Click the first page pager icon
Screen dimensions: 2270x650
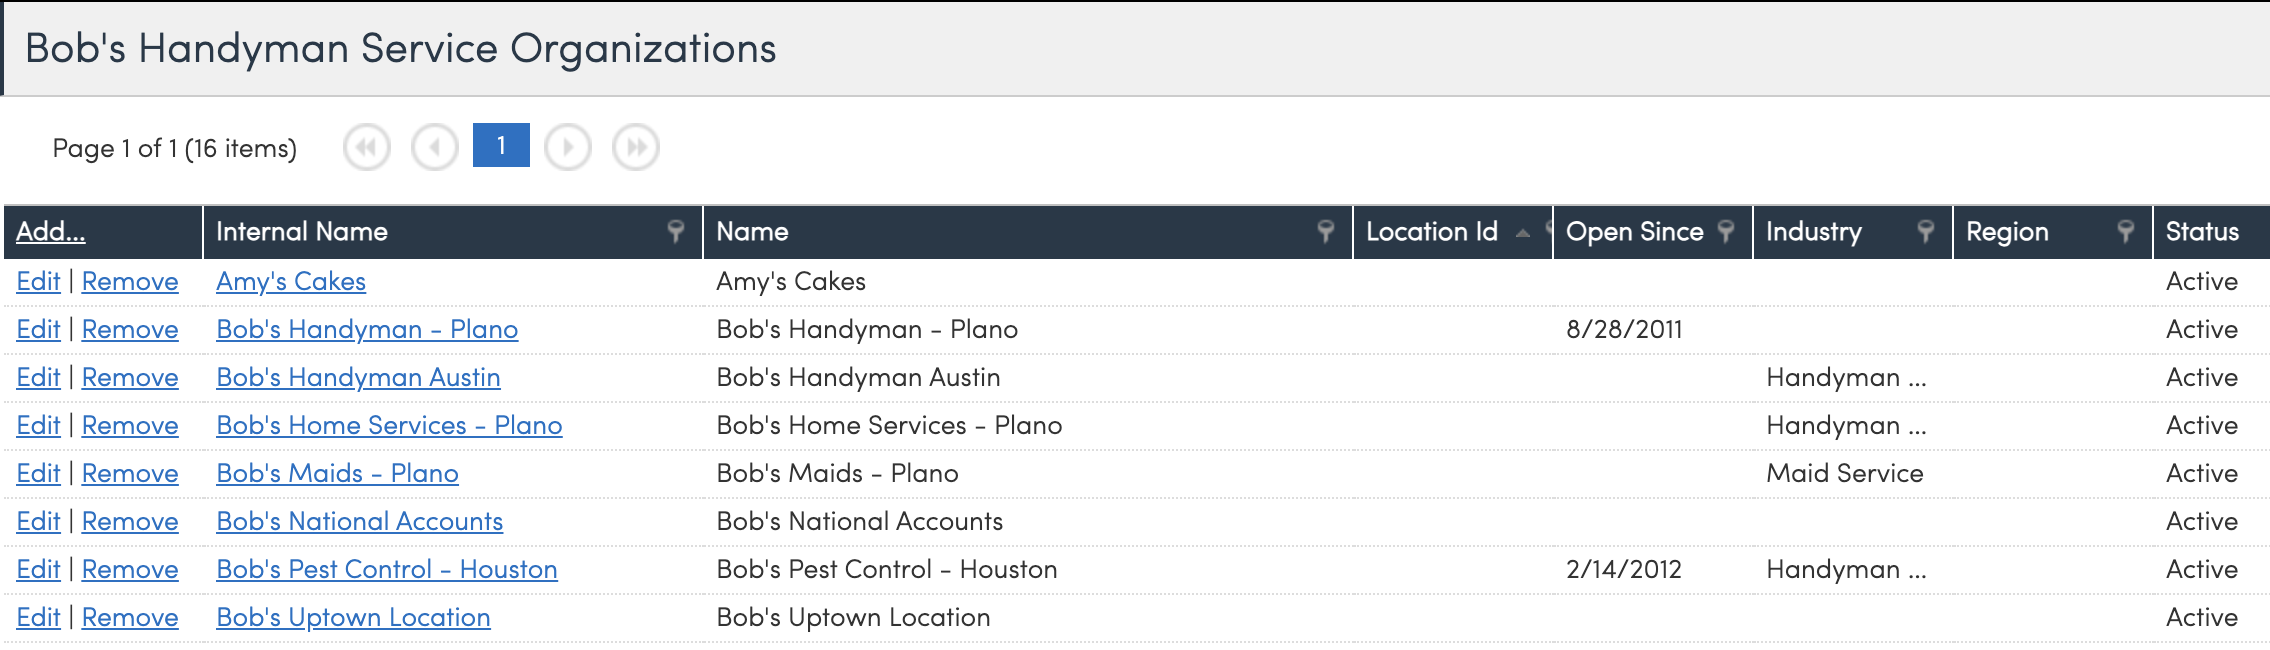coord(367,148)
